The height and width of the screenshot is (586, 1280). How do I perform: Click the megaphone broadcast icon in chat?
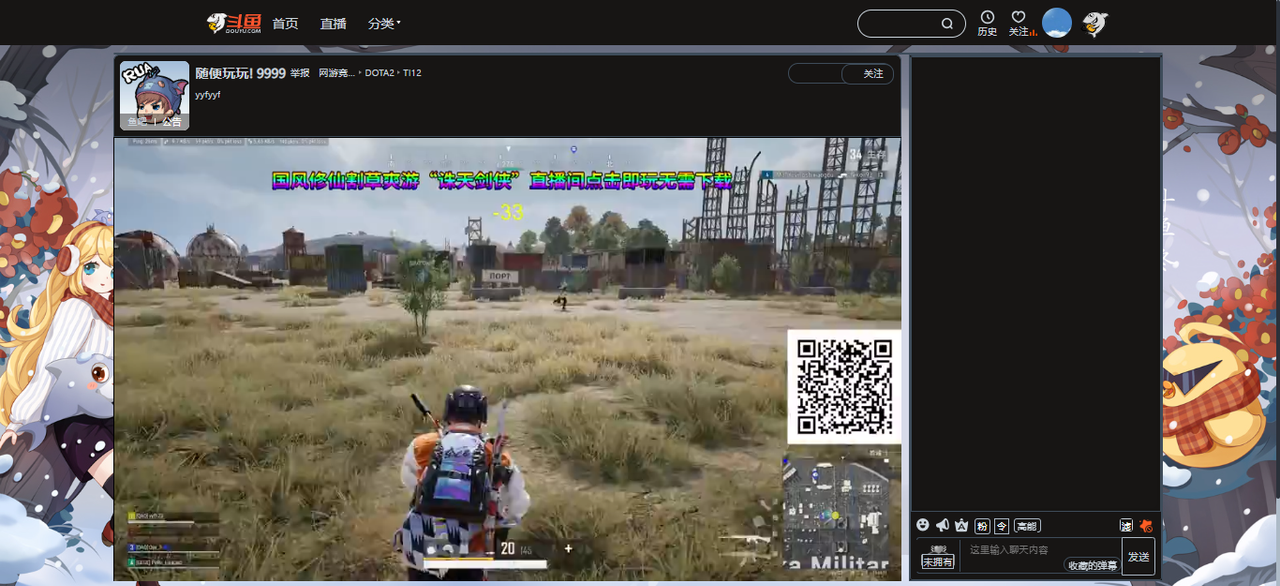[942, 525]
